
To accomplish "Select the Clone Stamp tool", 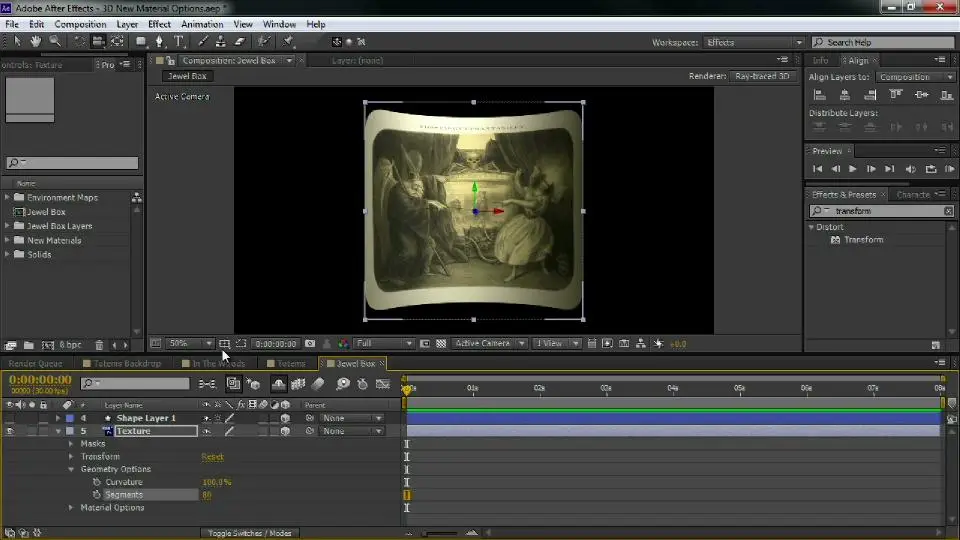I will point(220,42).
